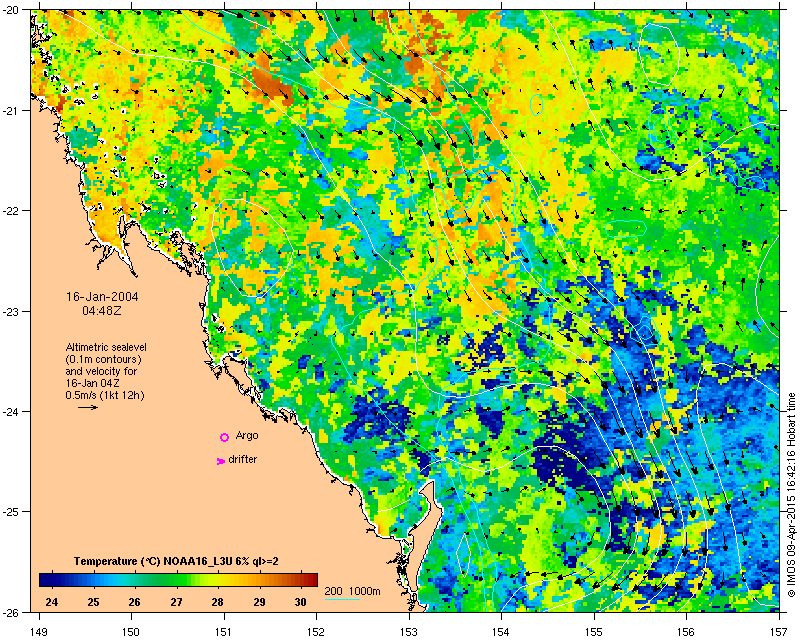Click the velocity scale reference arrow
This screenshot has height=640, width=800.
[88, 407]
